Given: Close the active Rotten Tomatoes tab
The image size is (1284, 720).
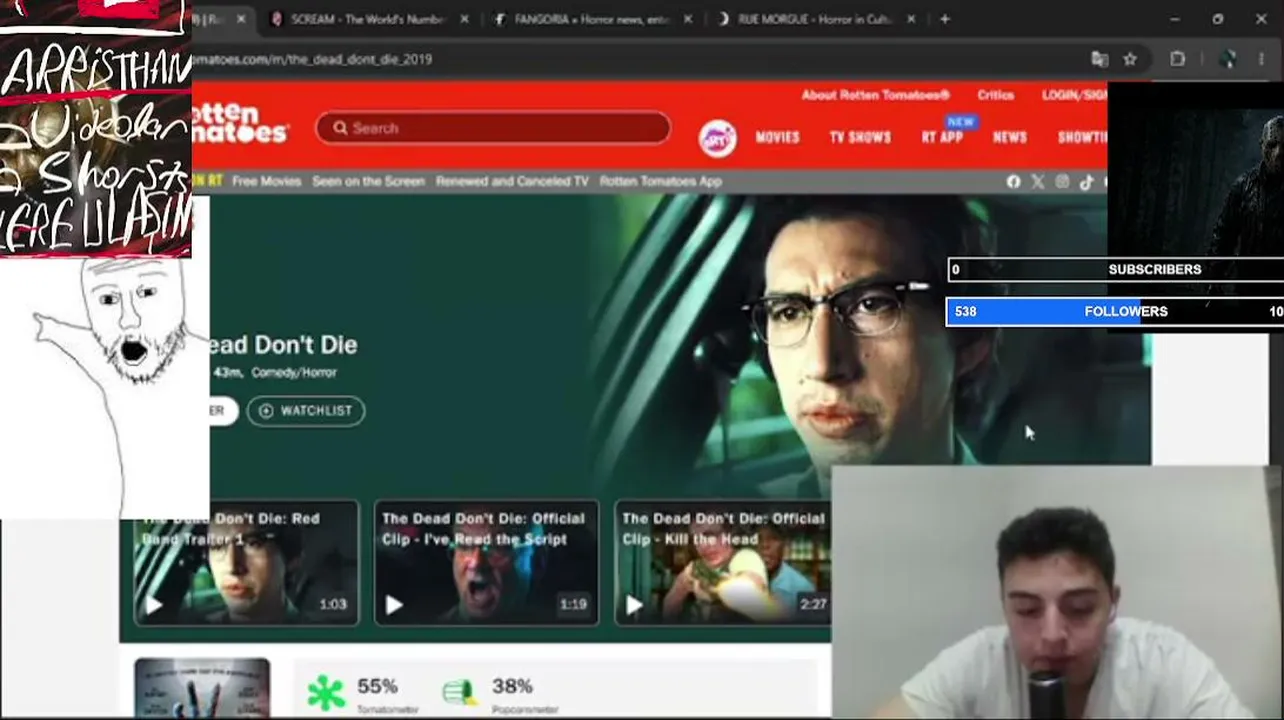Looking at the screenshot, I should coord(240,19).
